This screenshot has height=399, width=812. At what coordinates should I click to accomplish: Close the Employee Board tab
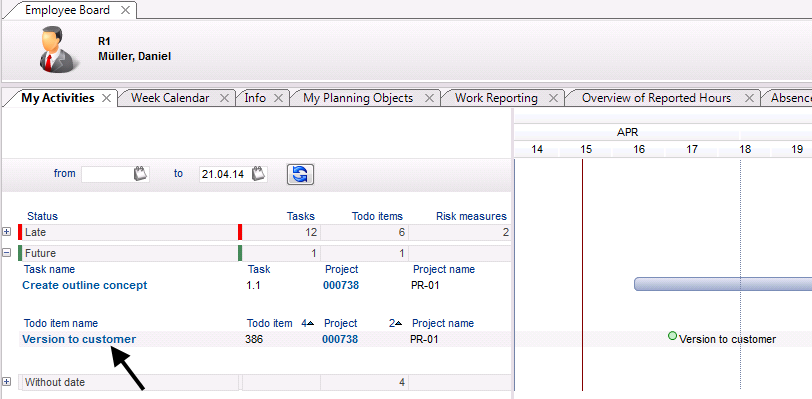click(x=125, y=10)
